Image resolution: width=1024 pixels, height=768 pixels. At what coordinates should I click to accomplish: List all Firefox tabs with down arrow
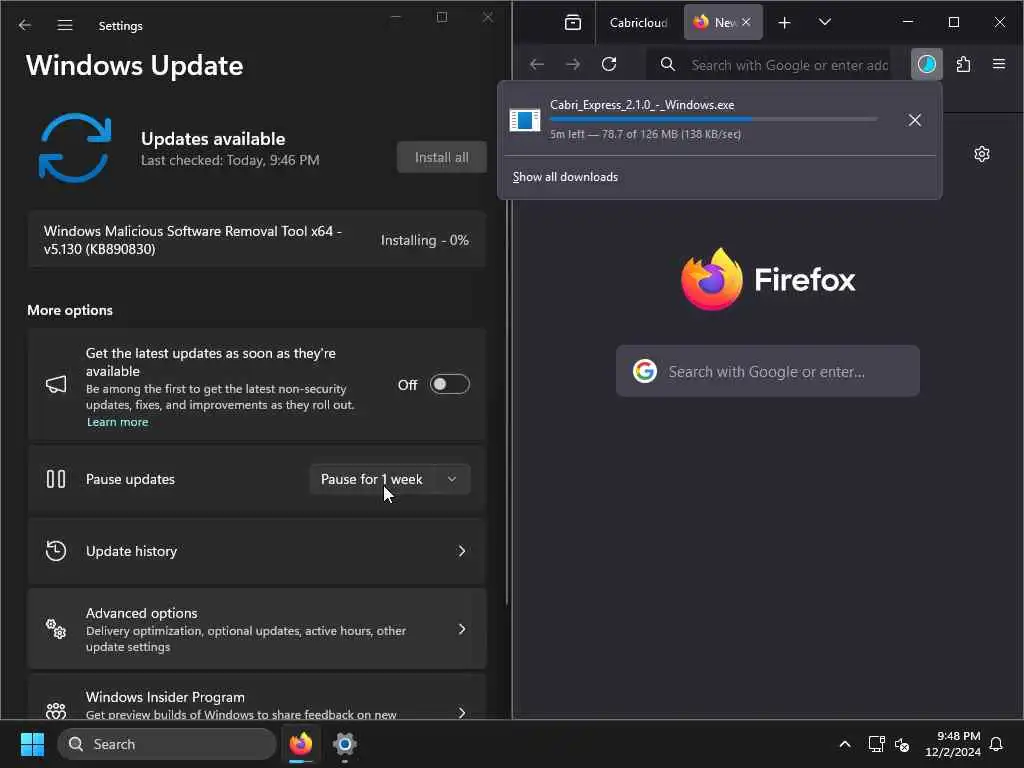point(825,23)
